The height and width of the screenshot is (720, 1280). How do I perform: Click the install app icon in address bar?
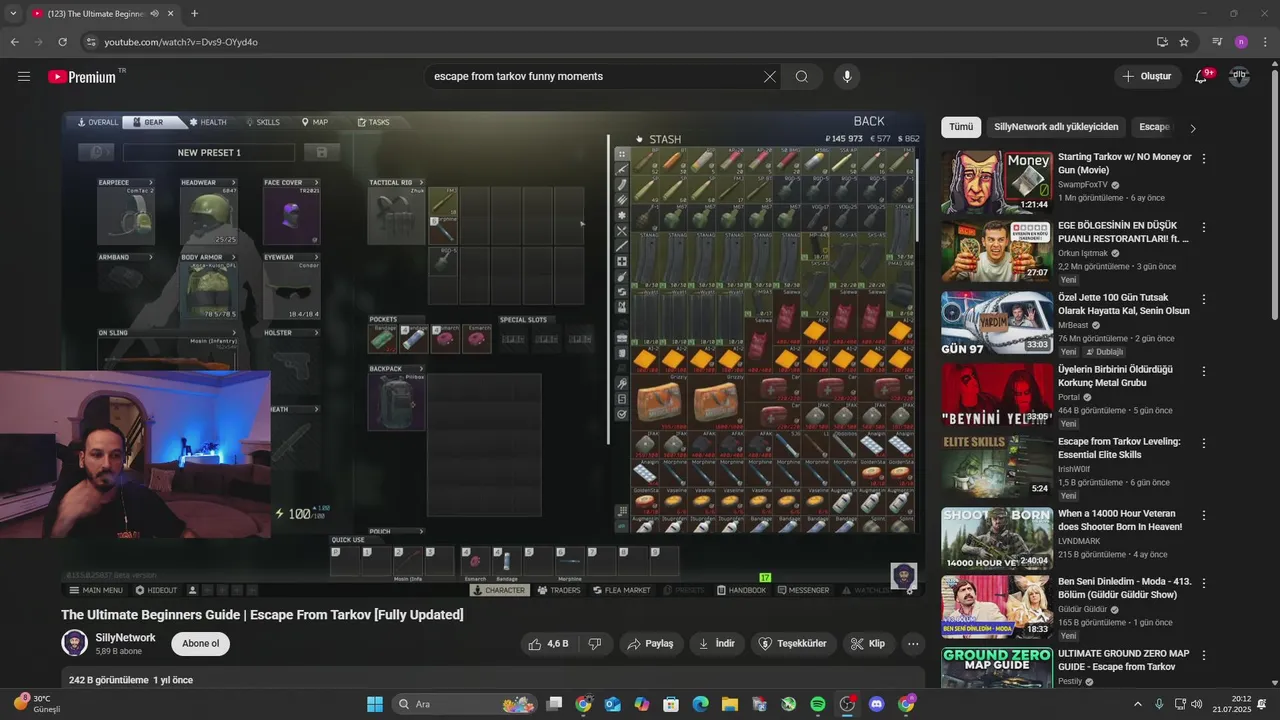coord(1162,42)
